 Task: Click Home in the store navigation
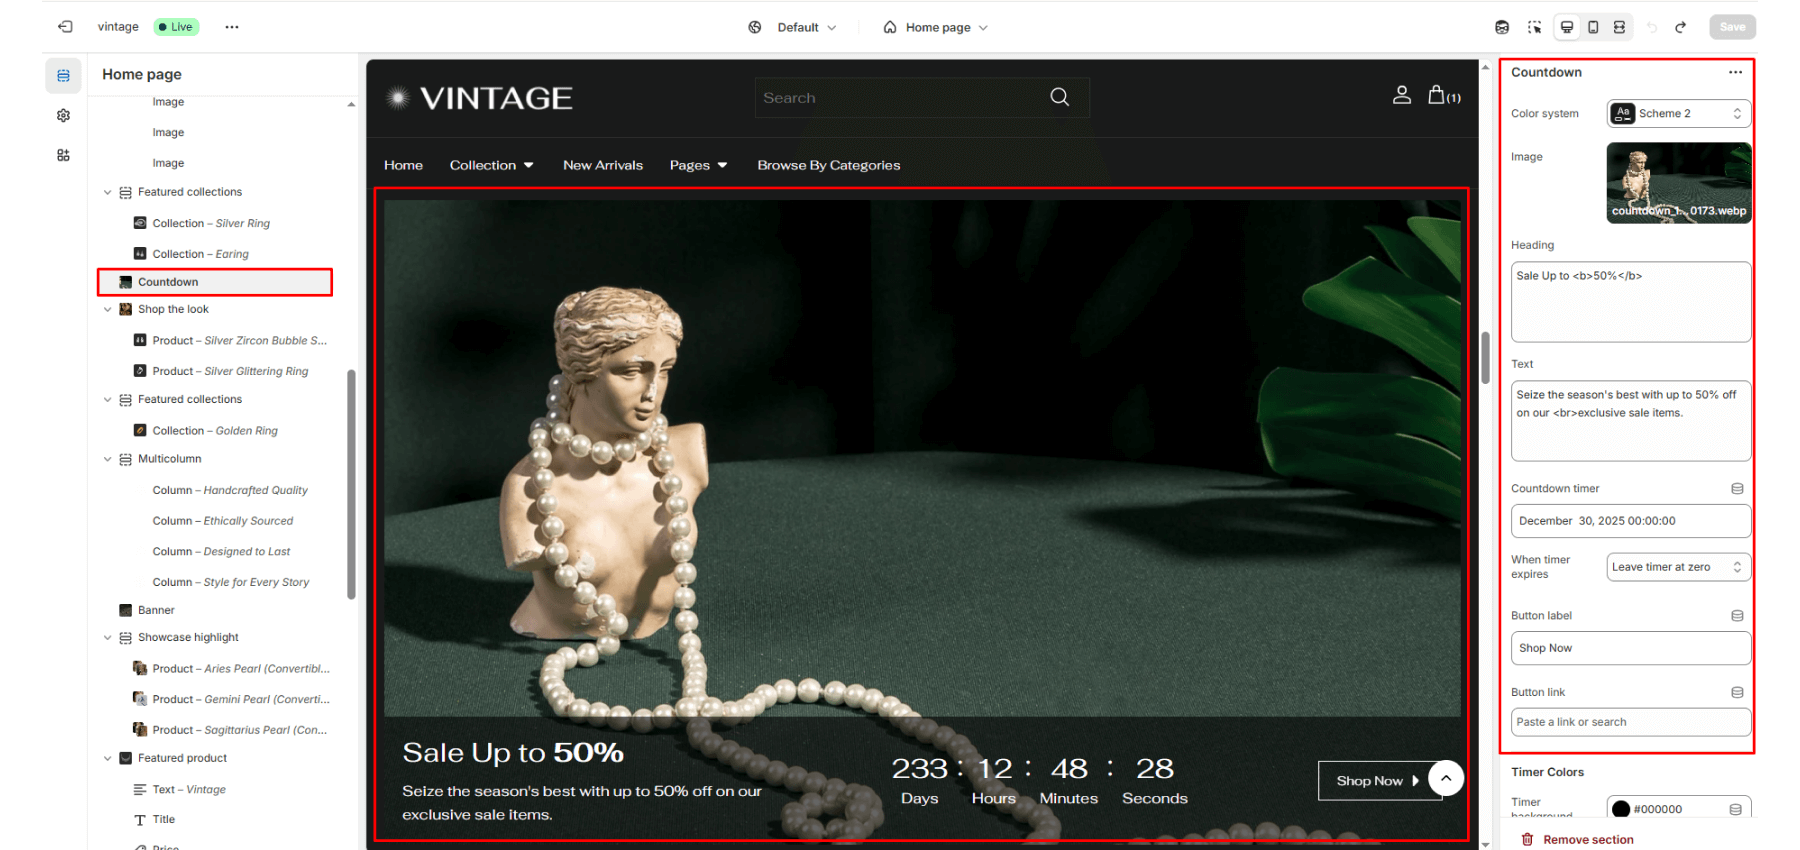[x=403, y=165]
